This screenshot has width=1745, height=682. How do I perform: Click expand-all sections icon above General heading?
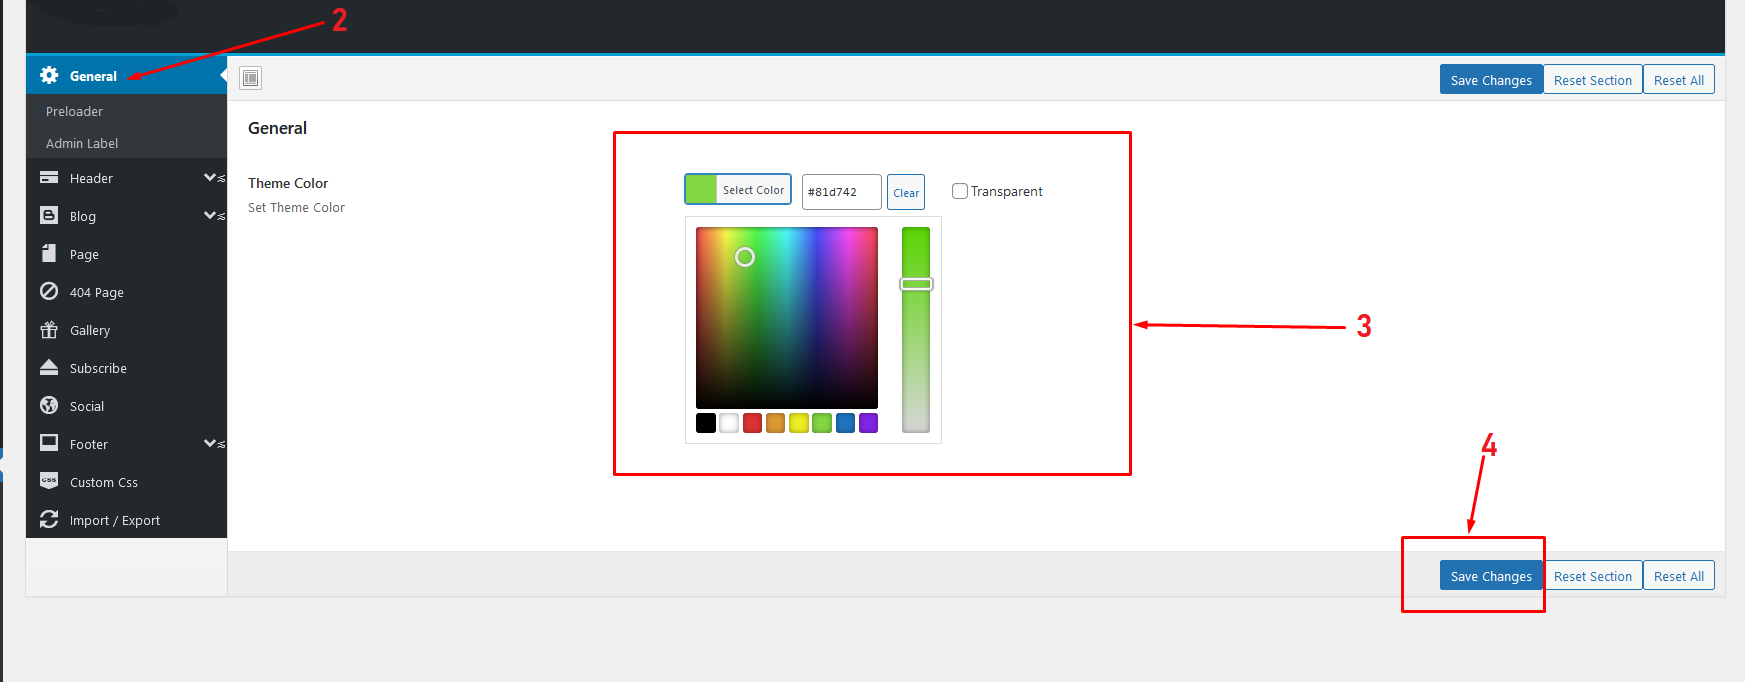251,78
